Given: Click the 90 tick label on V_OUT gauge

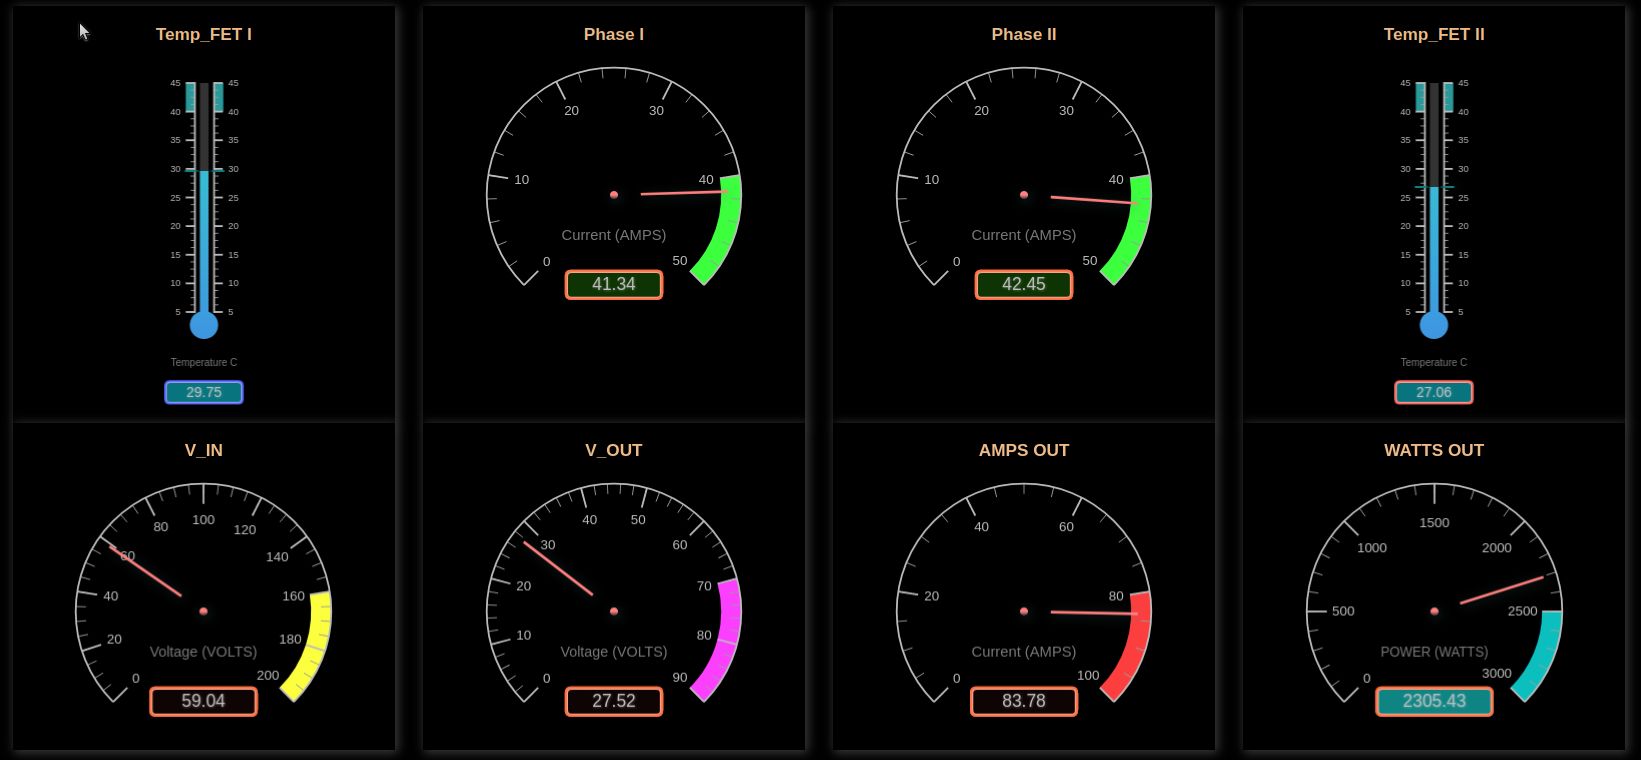Looking at the screenshot, I should [680, 677].
